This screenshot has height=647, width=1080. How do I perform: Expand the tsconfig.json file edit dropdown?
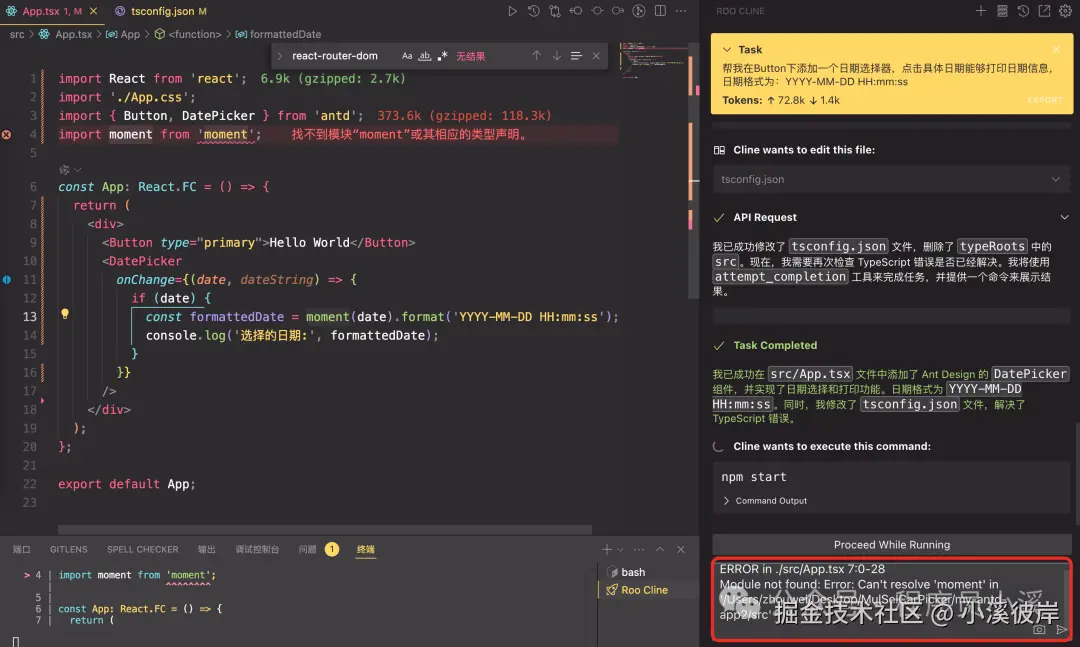tap(1055, 179)
